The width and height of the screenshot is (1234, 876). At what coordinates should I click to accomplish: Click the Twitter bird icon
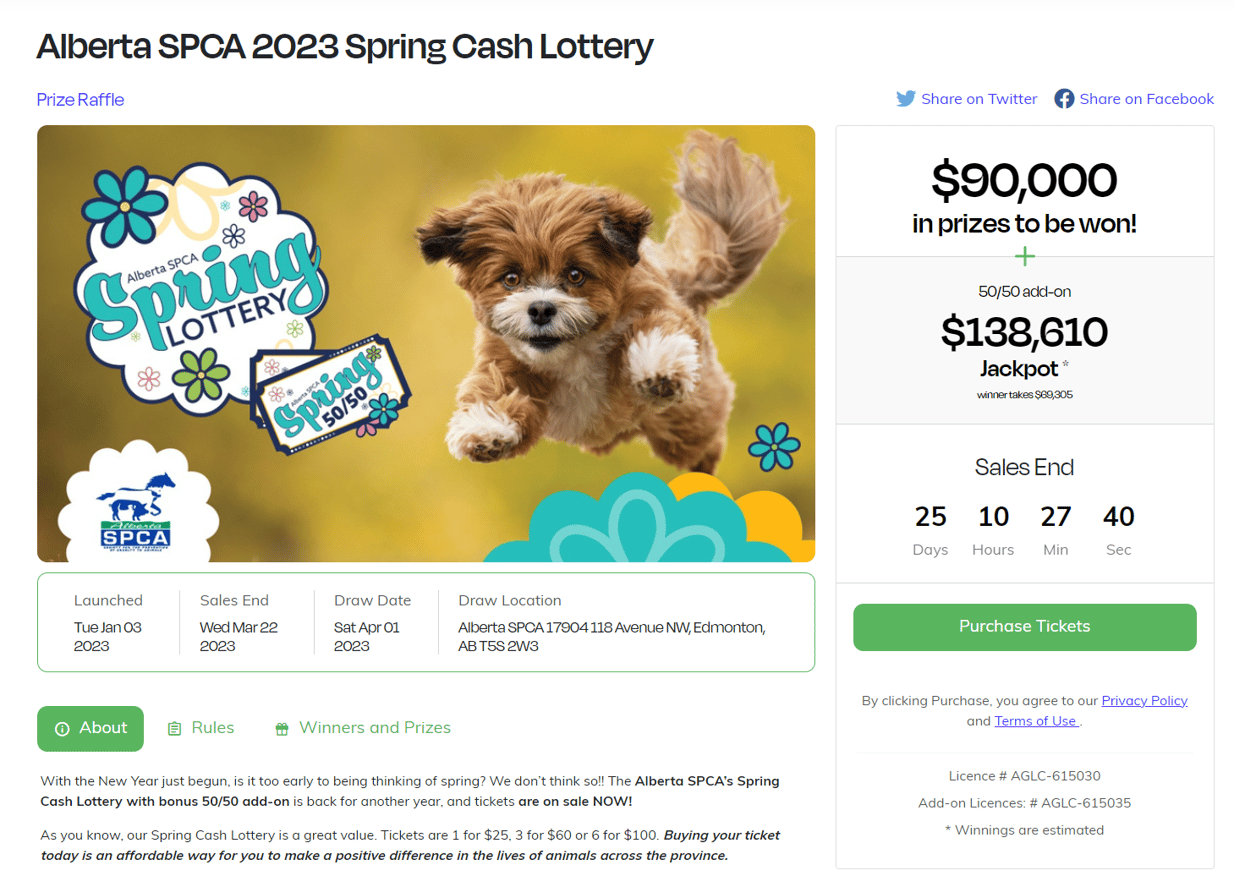pos(905,98)
